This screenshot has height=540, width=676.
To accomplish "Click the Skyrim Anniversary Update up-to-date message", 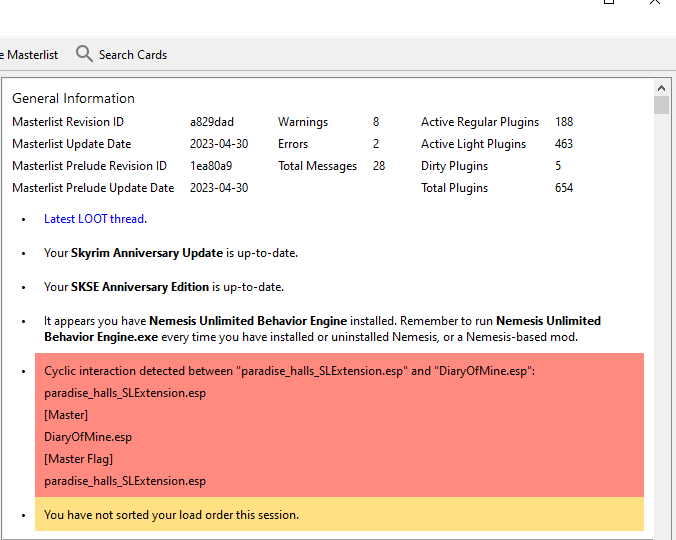I will point(171,253).
